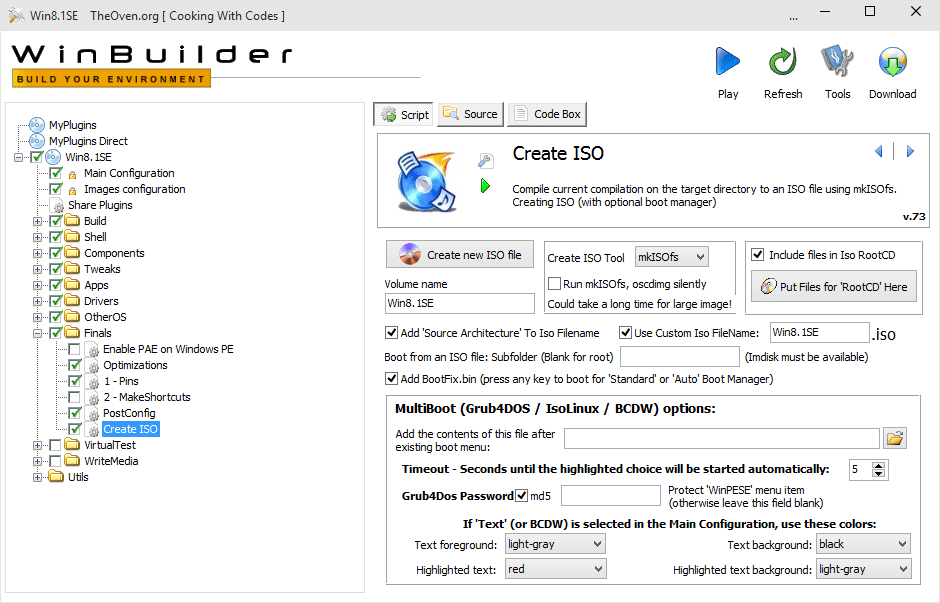Click the Play build button
Screen dimensions: 940x603
point(728,61)
